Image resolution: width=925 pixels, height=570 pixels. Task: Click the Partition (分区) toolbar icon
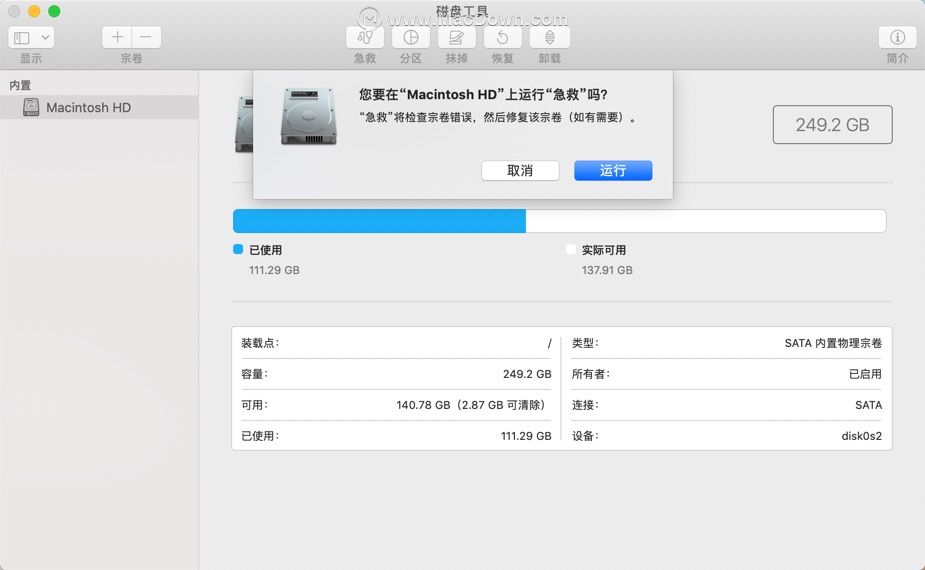(x=411, y=38)
